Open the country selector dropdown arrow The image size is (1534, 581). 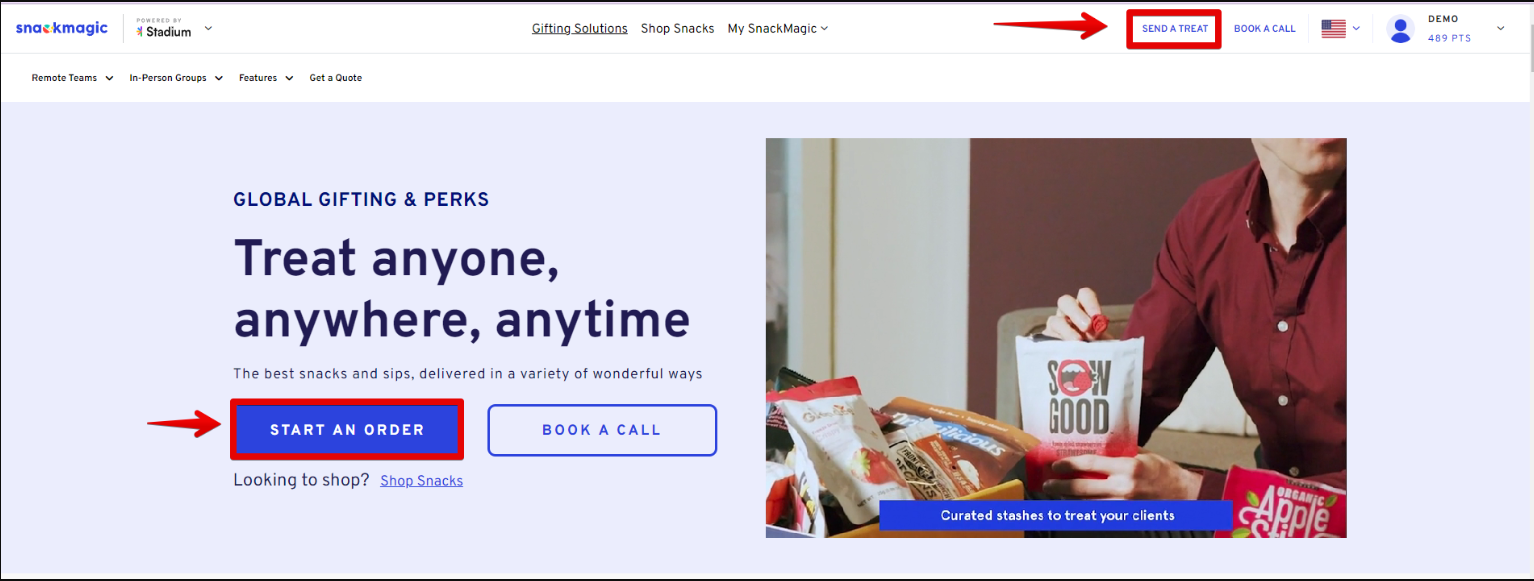[1356, 29]
